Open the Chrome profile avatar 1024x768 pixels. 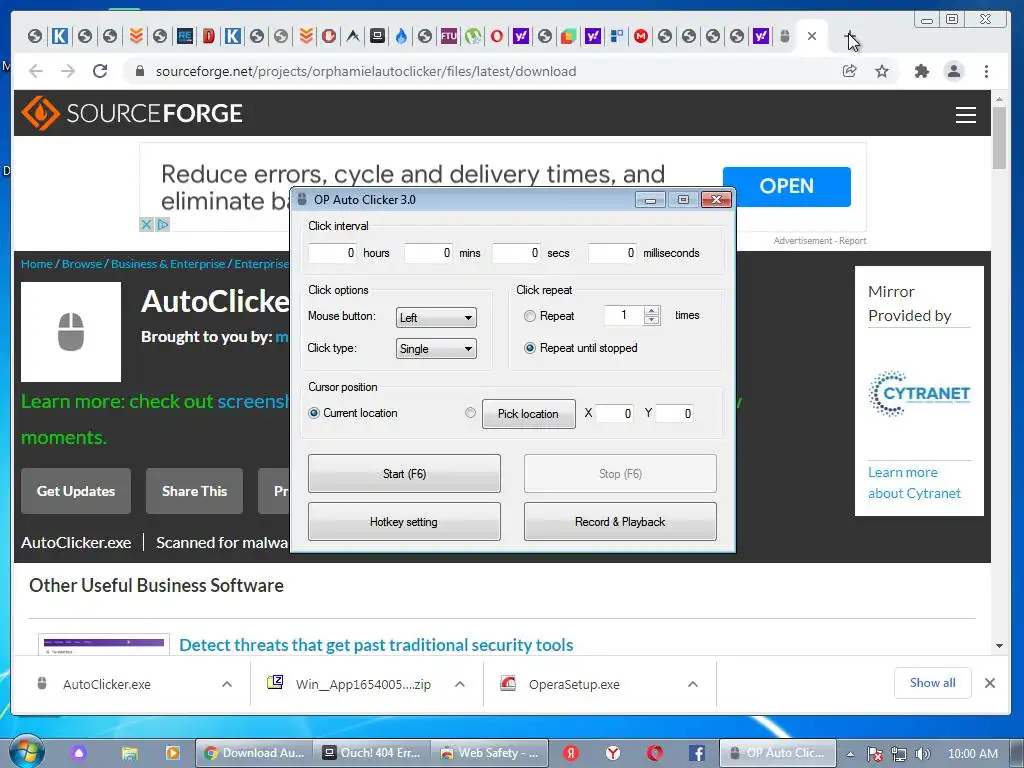click(x=954, y=71)
